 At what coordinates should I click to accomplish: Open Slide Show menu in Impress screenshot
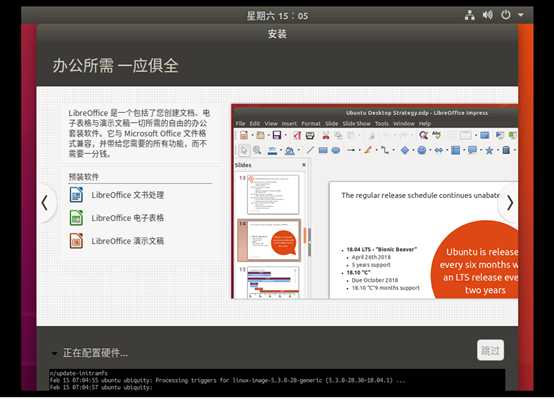tap(356, 124)
